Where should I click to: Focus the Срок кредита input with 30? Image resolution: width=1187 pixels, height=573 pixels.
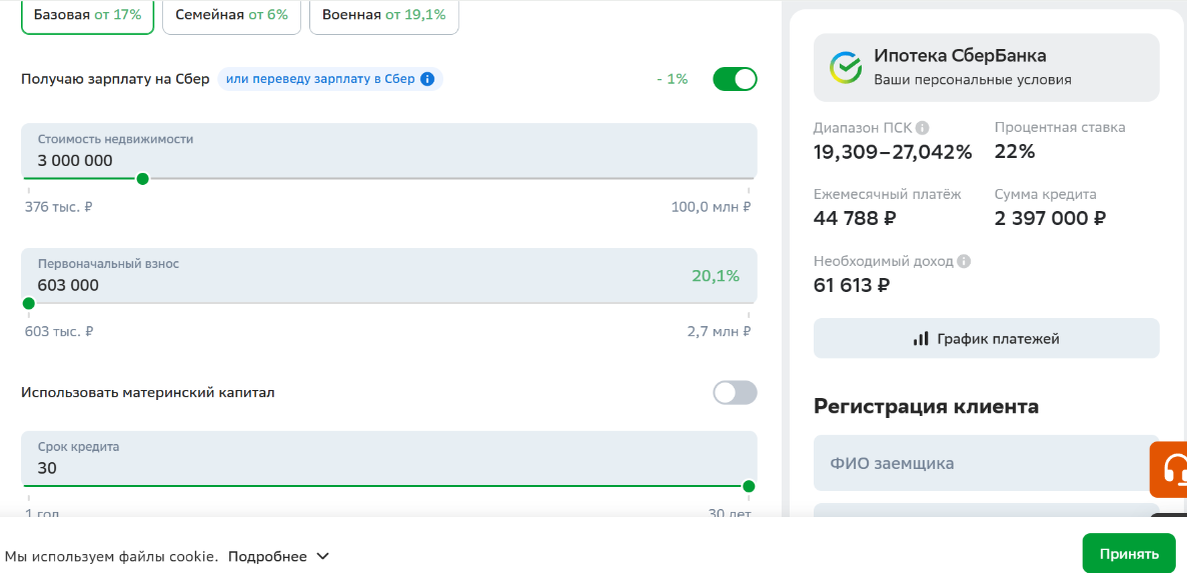pos(389,459)
